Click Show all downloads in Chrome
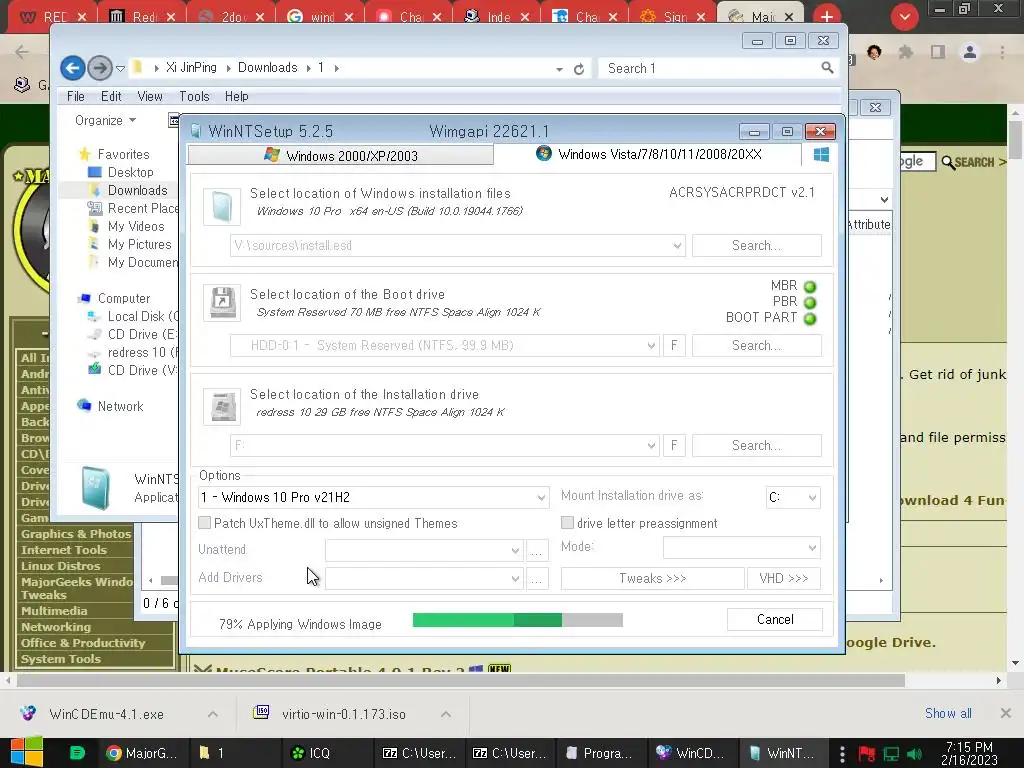This screenshot has height=768, width=1024. tap(948, 713)
